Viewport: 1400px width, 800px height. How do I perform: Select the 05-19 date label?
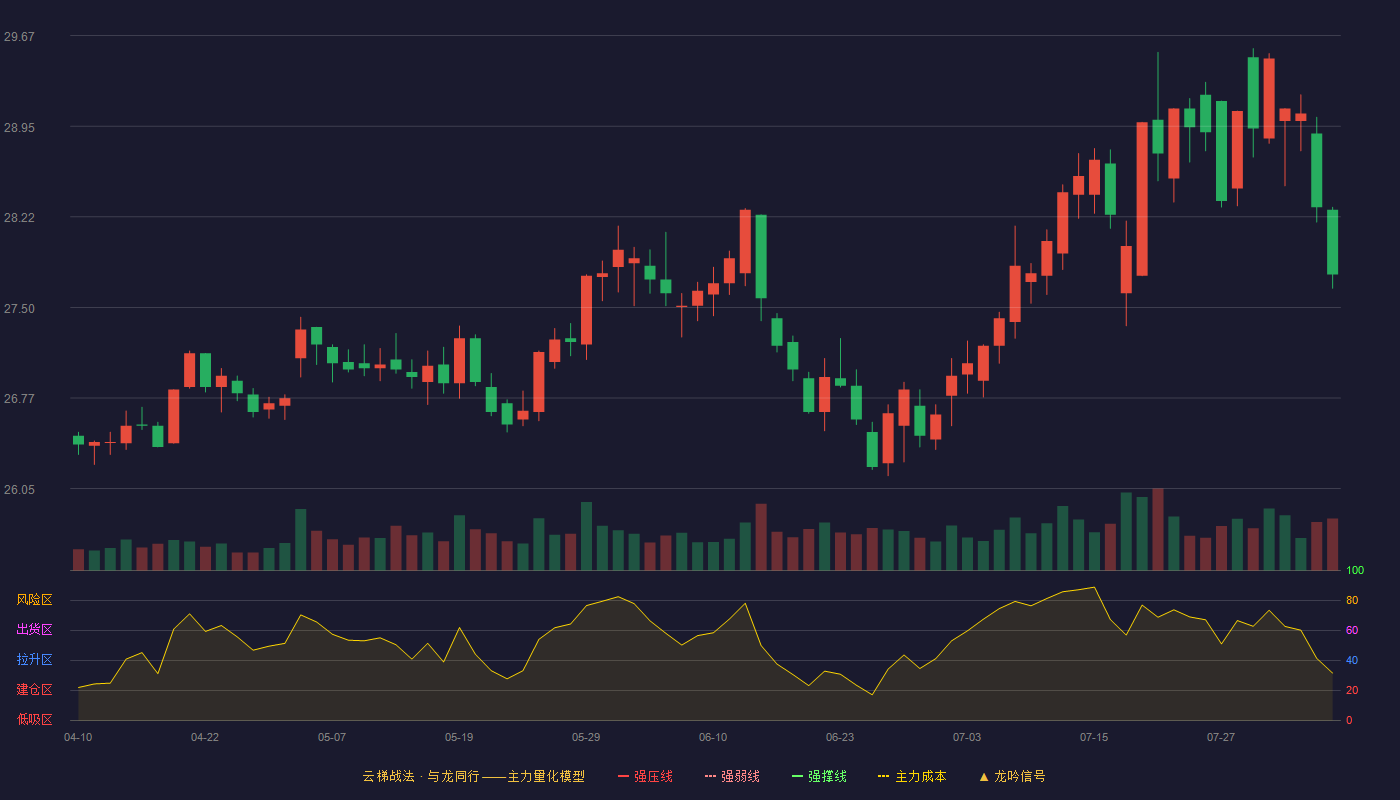(459, 737)
